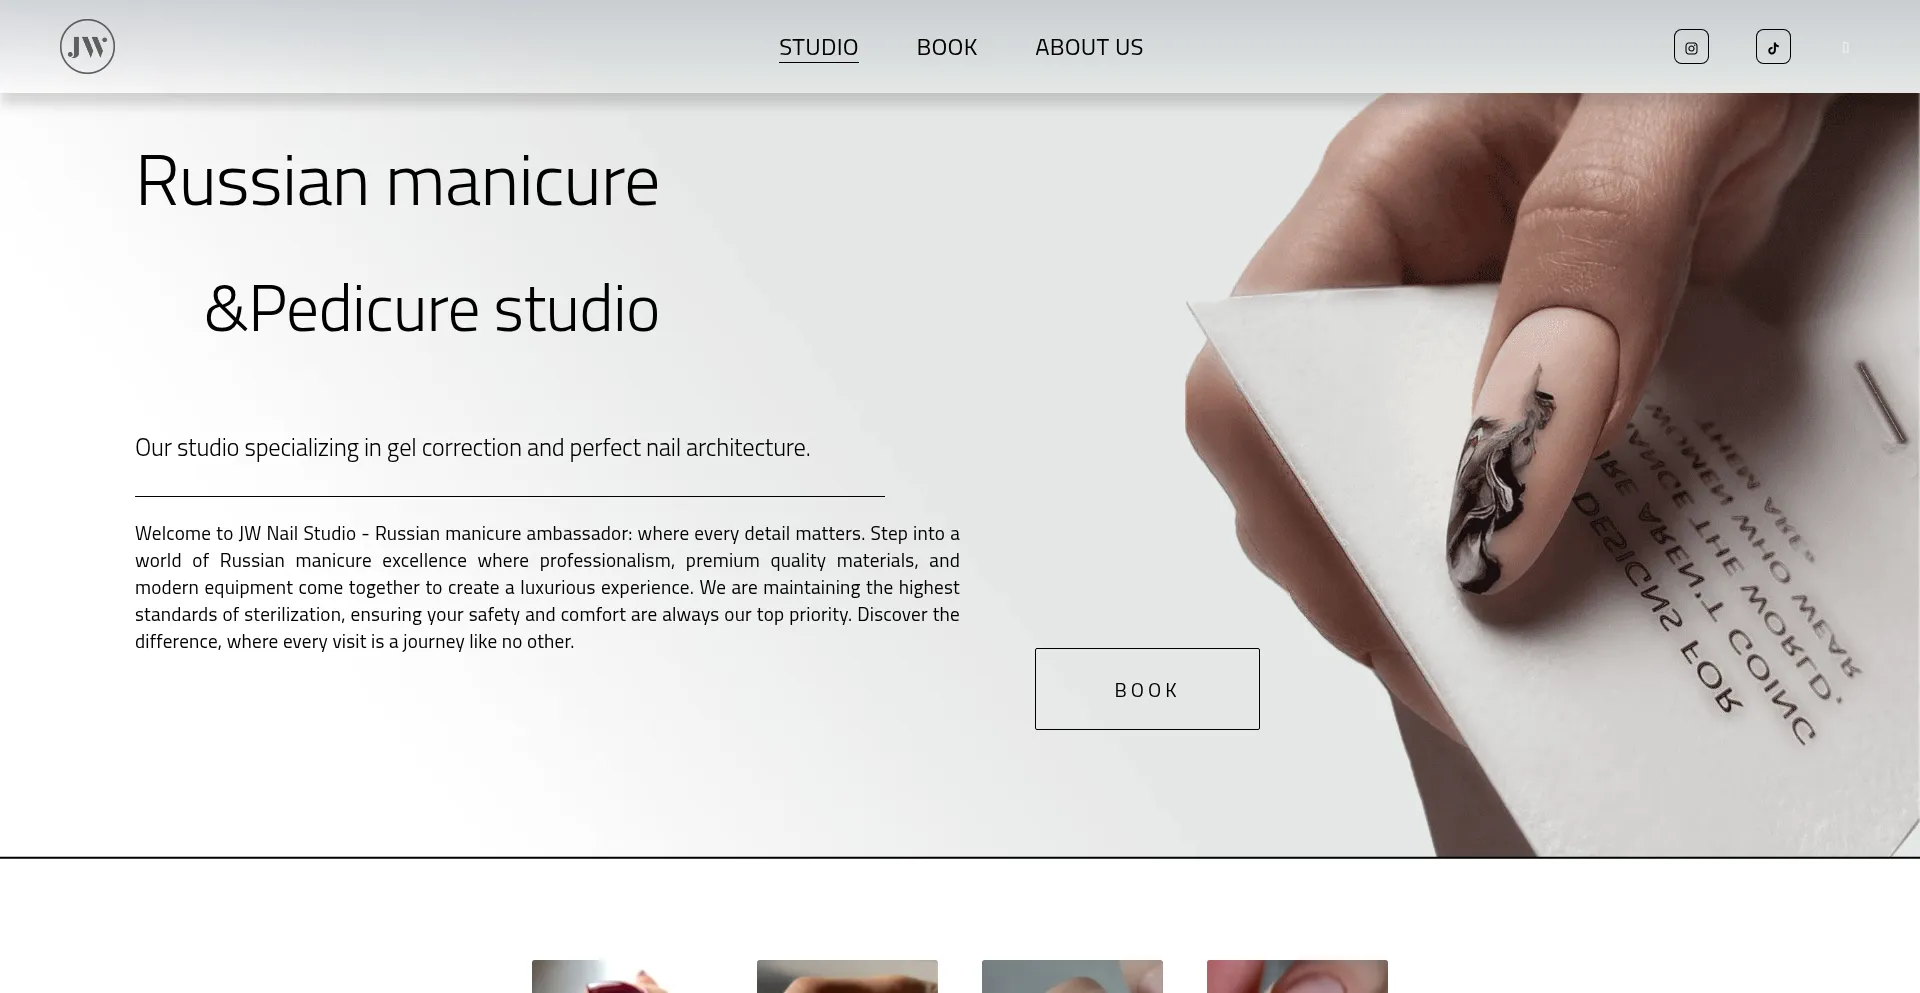This screenshot has width=1920, height=993.
Task: Open the third gallery thumbnail
Action: (1072, 976)
